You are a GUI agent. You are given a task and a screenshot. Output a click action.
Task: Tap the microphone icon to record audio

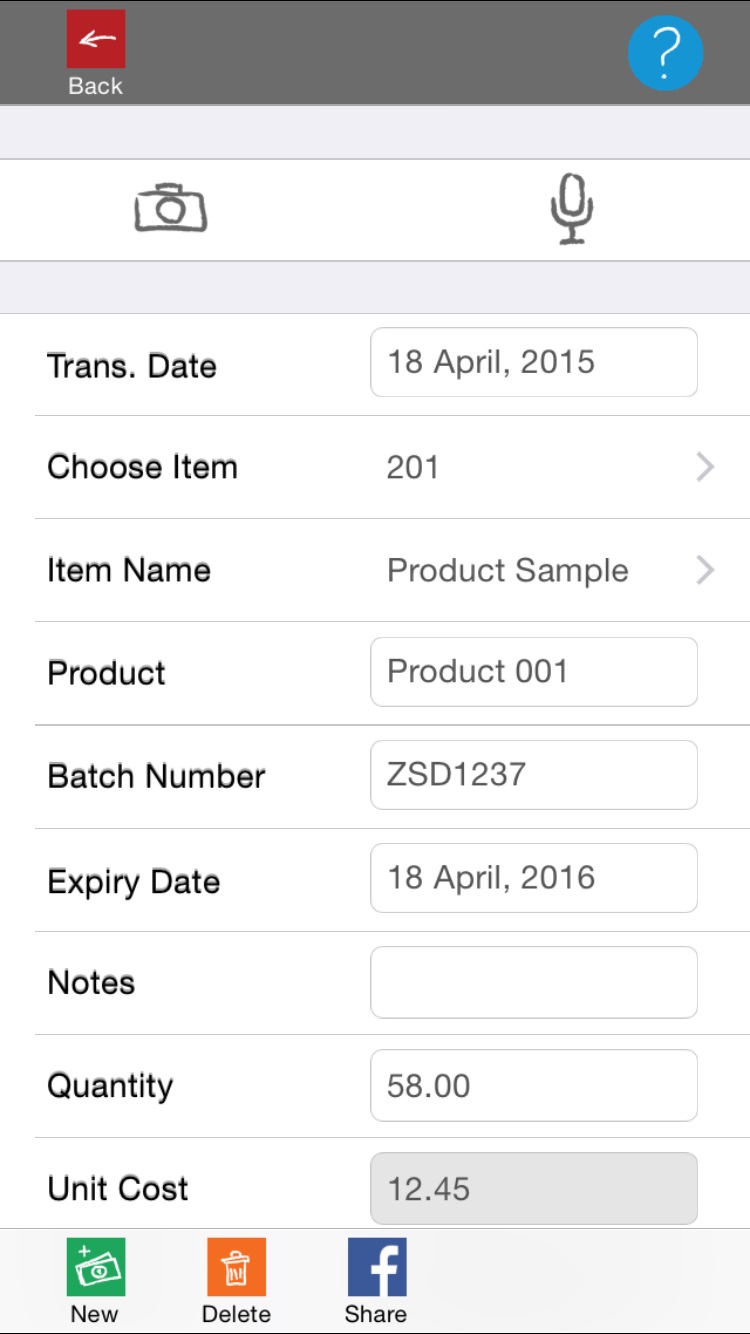point(572,208)
